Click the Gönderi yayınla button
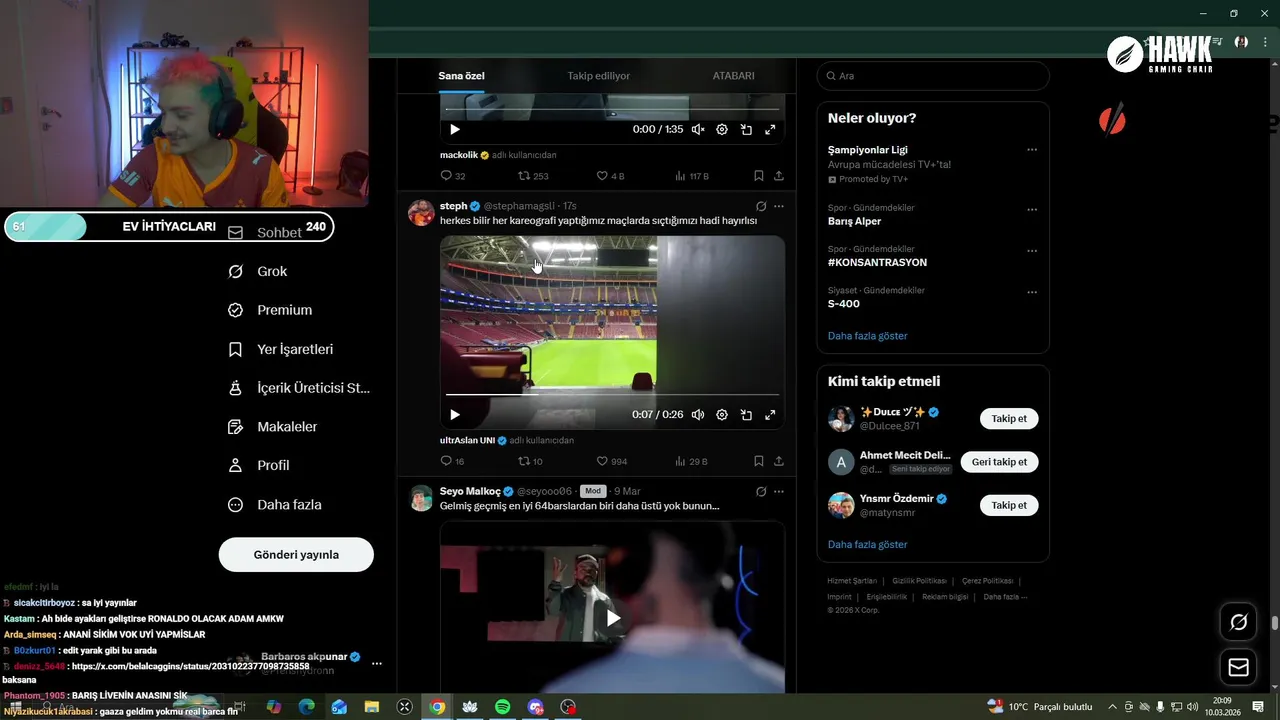 pyautogui.click(x=296, y=555)
